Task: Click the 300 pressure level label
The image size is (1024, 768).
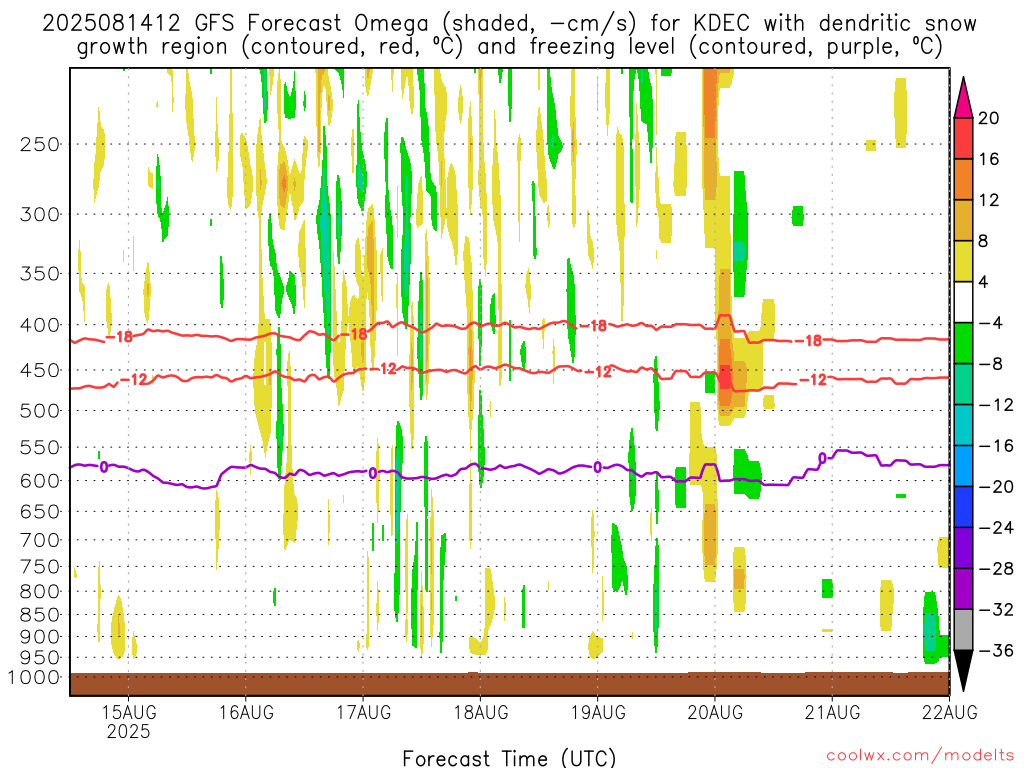Action: click(40, 214)
